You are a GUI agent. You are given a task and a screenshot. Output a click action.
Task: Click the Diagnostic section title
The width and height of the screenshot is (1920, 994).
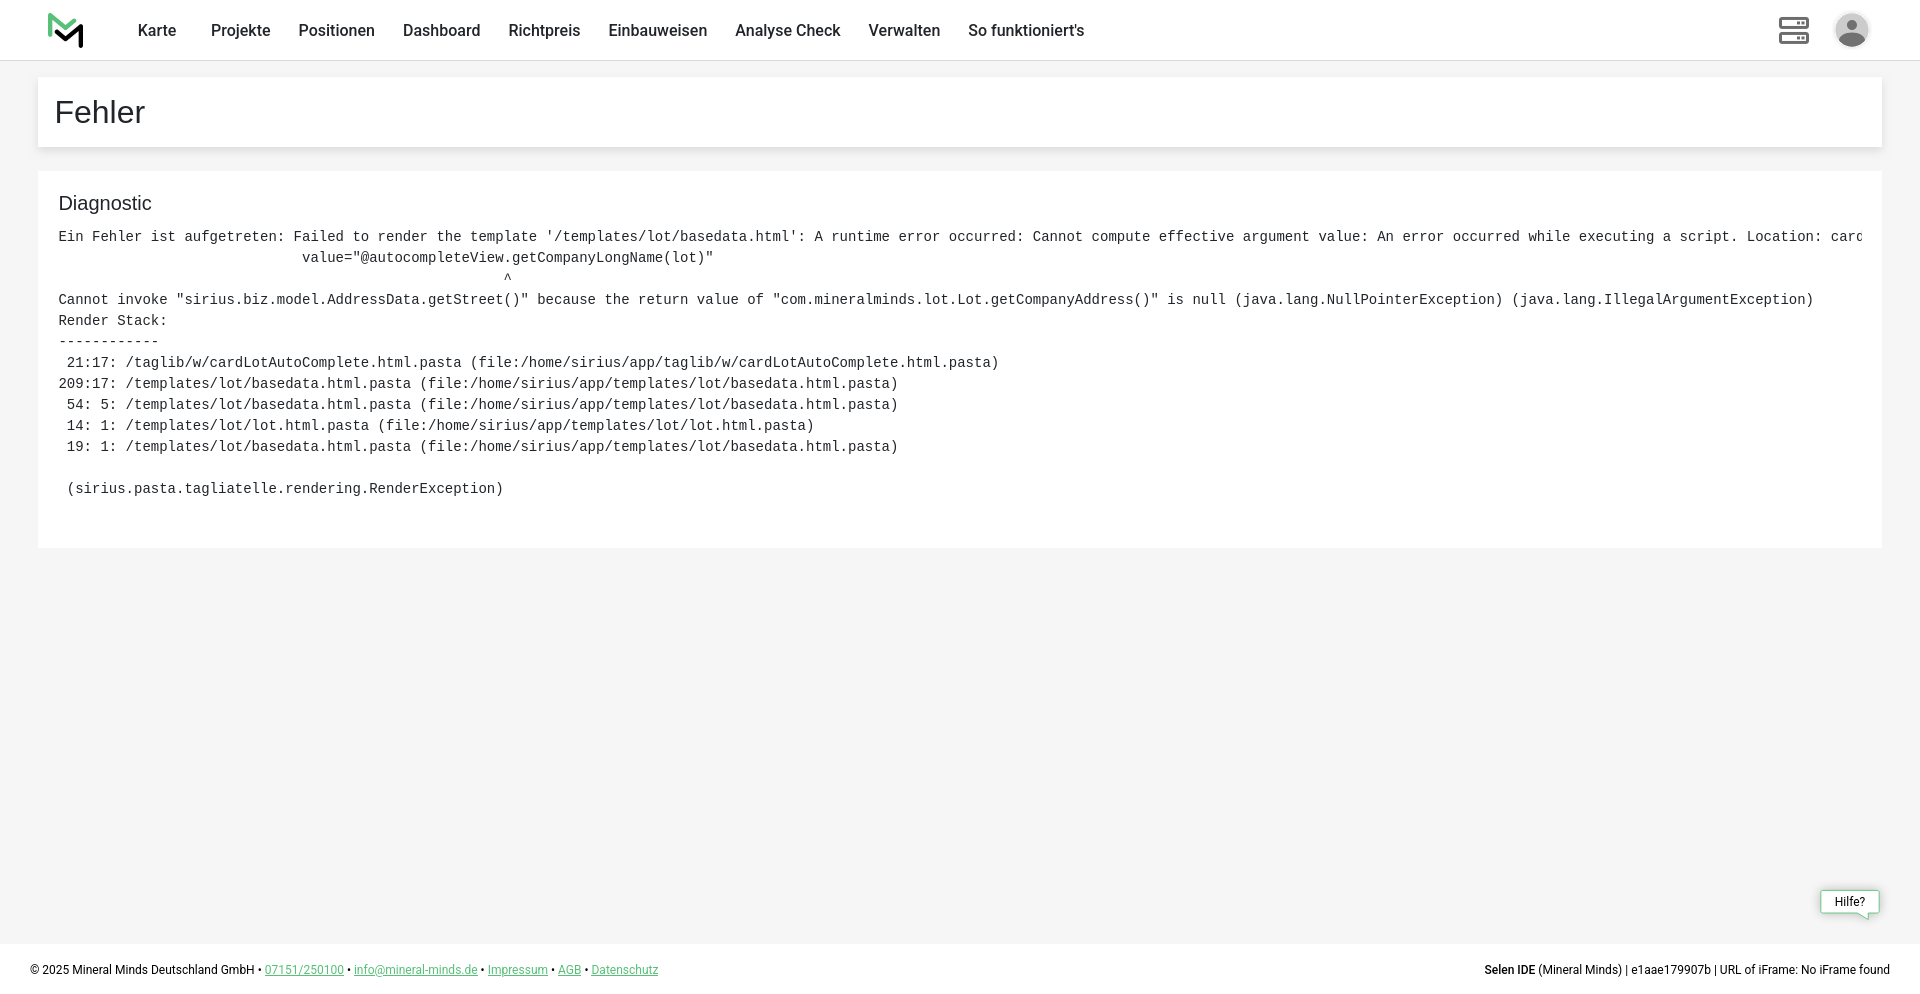pyautogui.click(x=105, y=204)
